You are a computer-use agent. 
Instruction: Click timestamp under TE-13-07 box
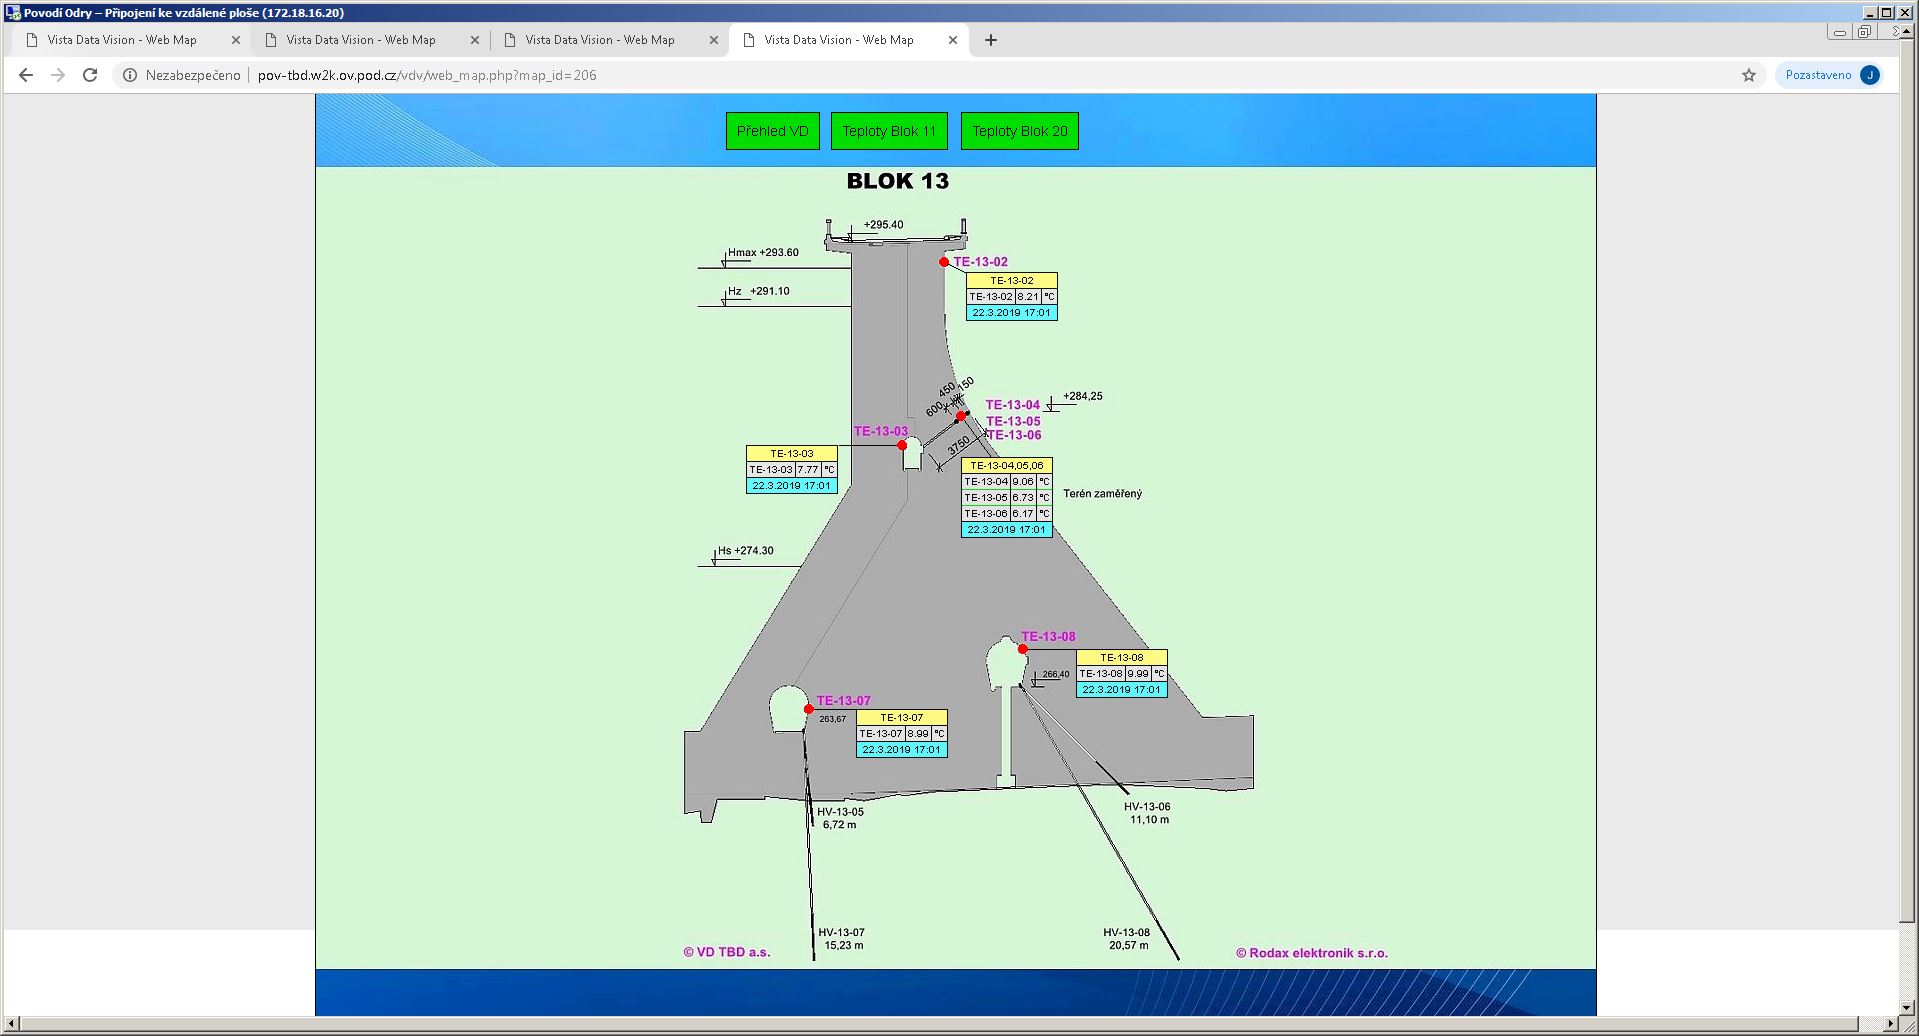[x=902, y=750]
